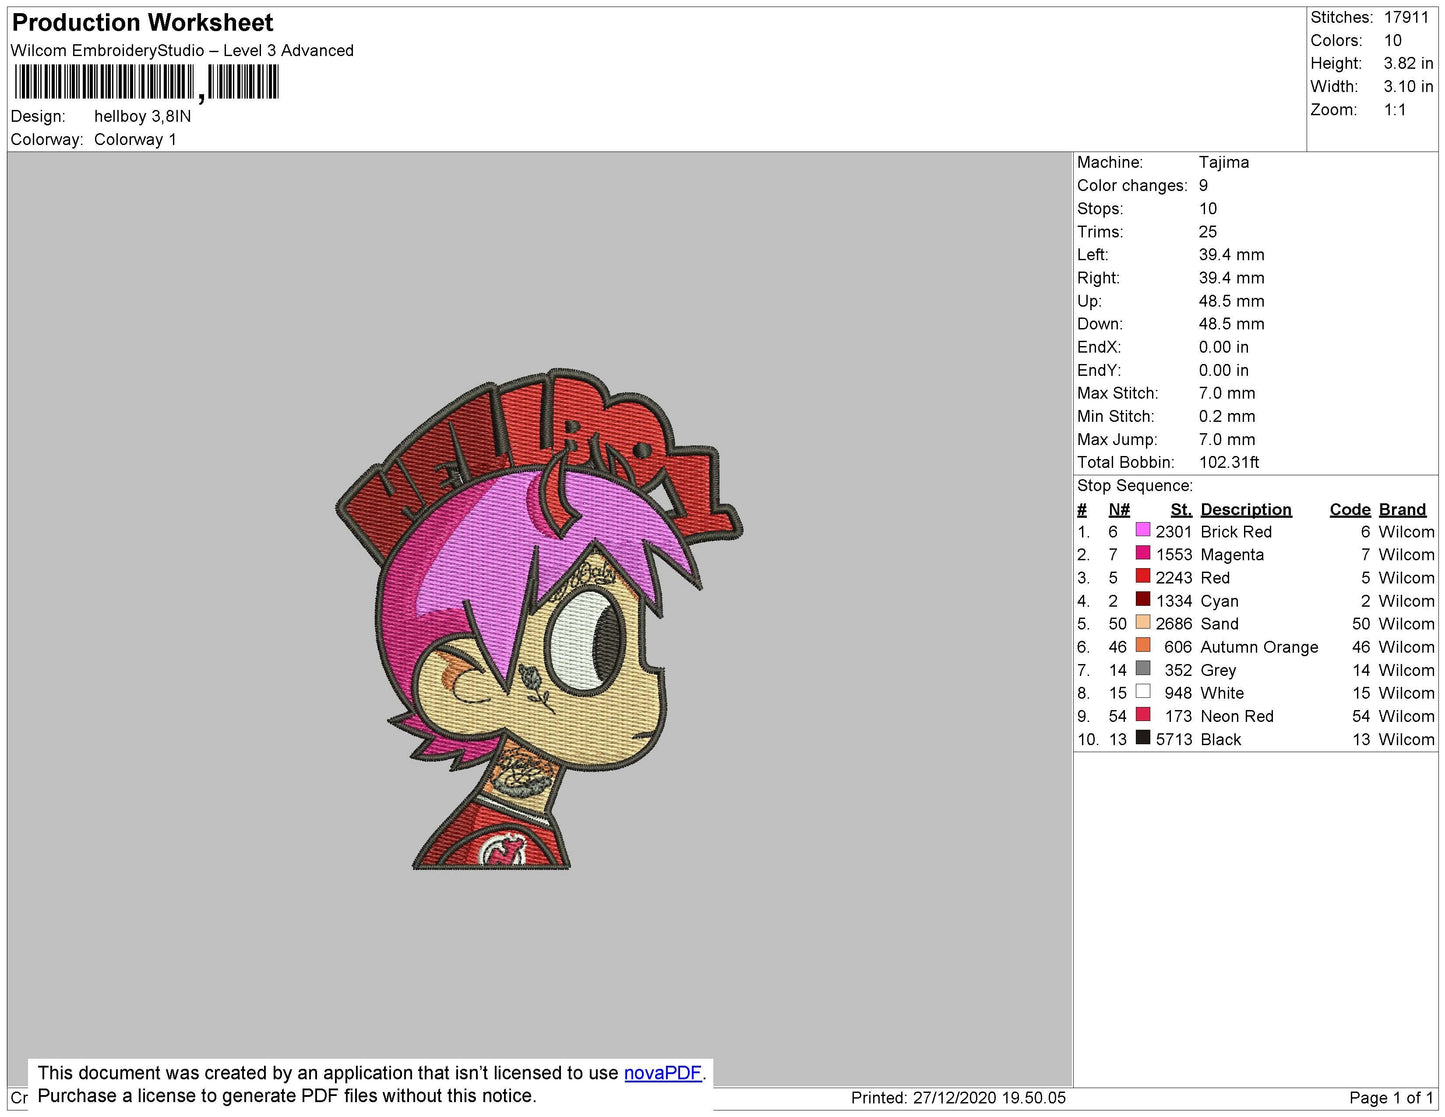Click the "Max Stitch:" label
Image resolution: width=1445 pixels, height=1117 pixels.
point(1118,393)
